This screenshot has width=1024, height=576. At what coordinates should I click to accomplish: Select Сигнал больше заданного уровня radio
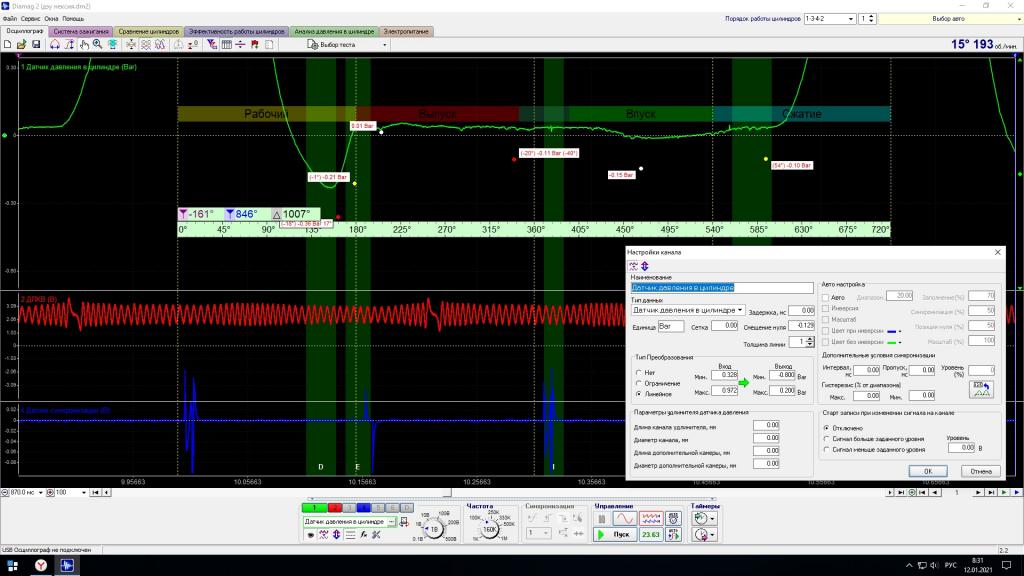coord(827,439)
